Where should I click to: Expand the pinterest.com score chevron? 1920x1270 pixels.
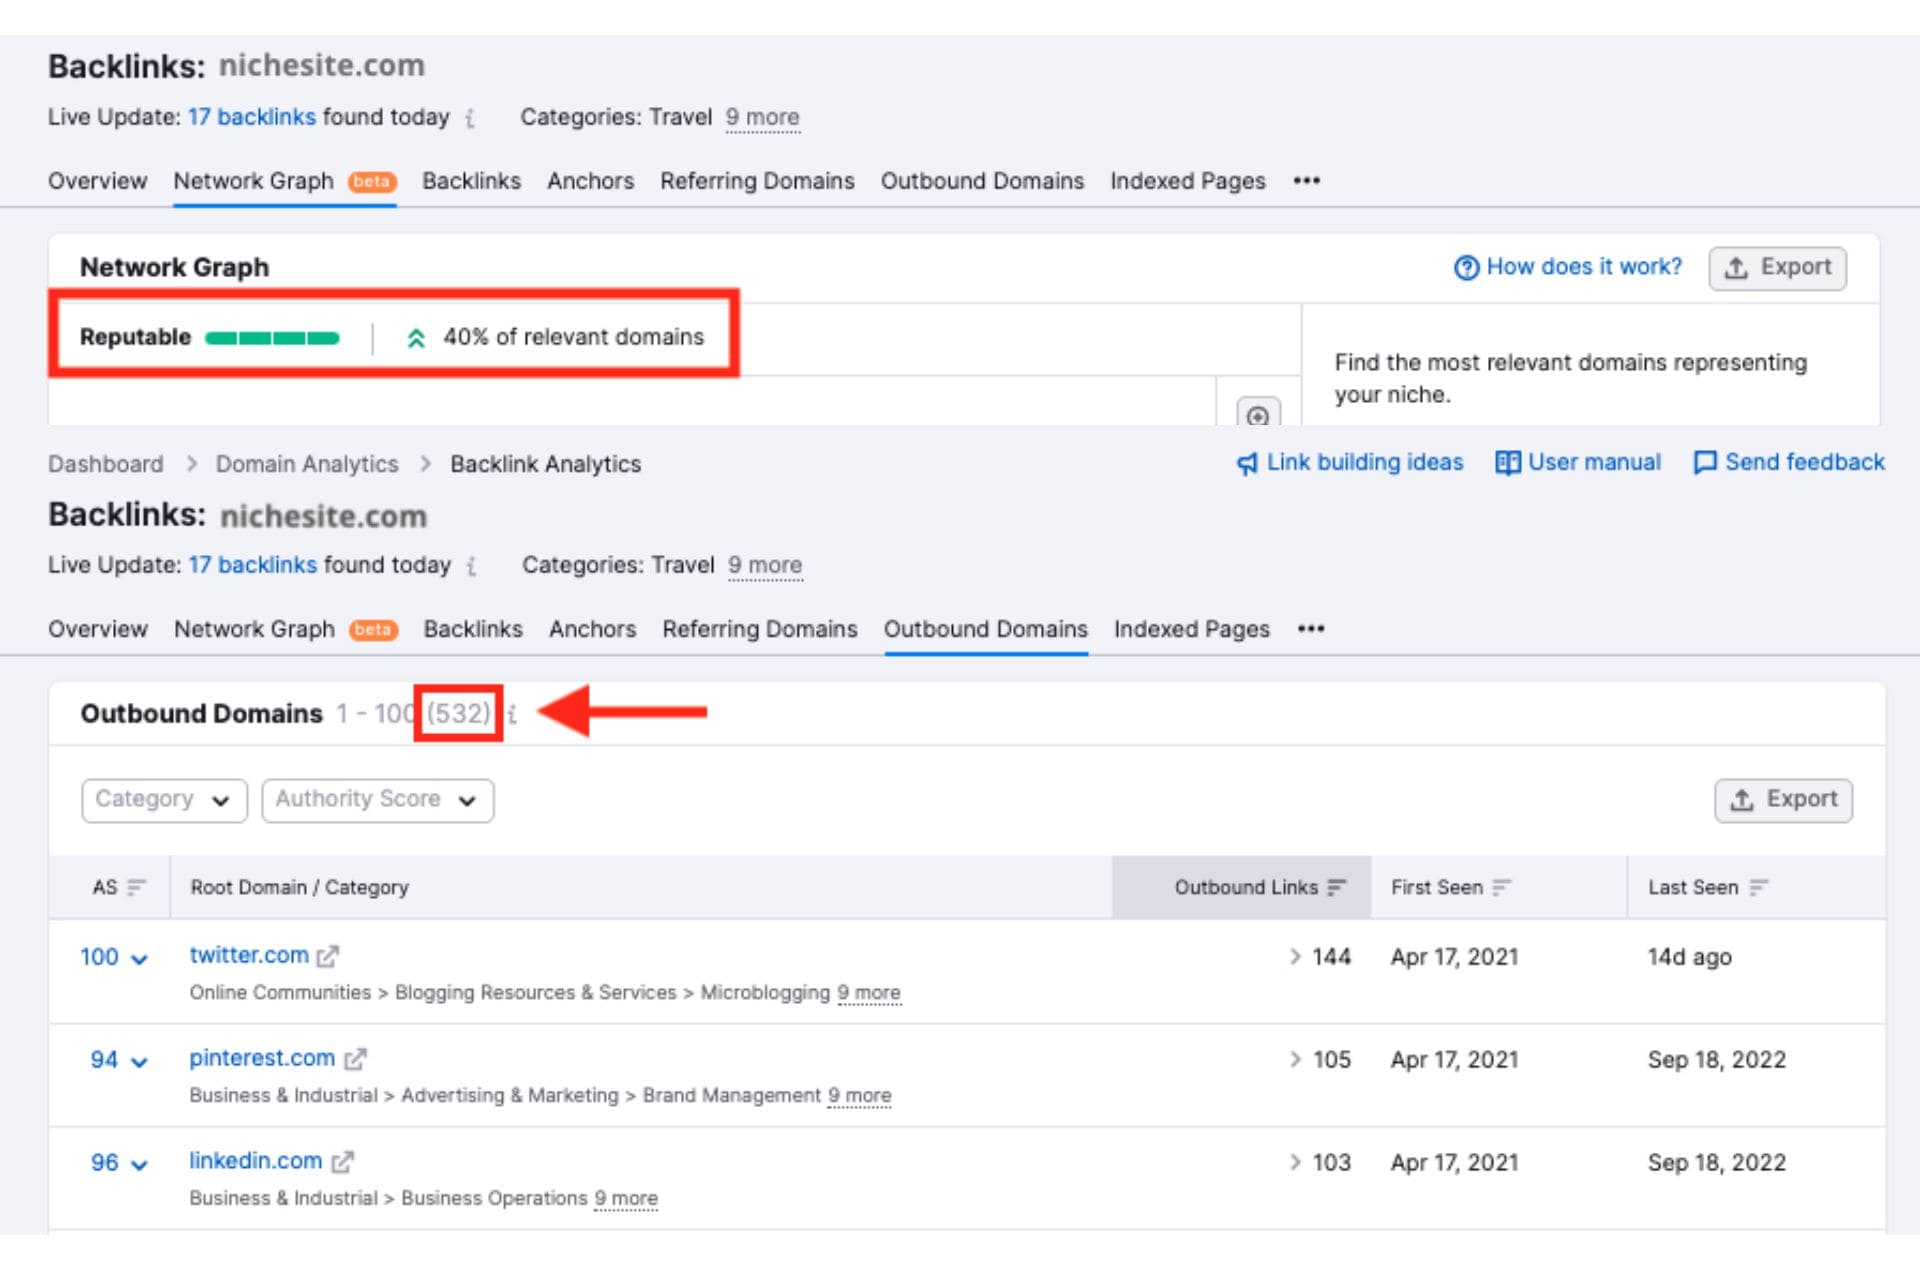140,1061
